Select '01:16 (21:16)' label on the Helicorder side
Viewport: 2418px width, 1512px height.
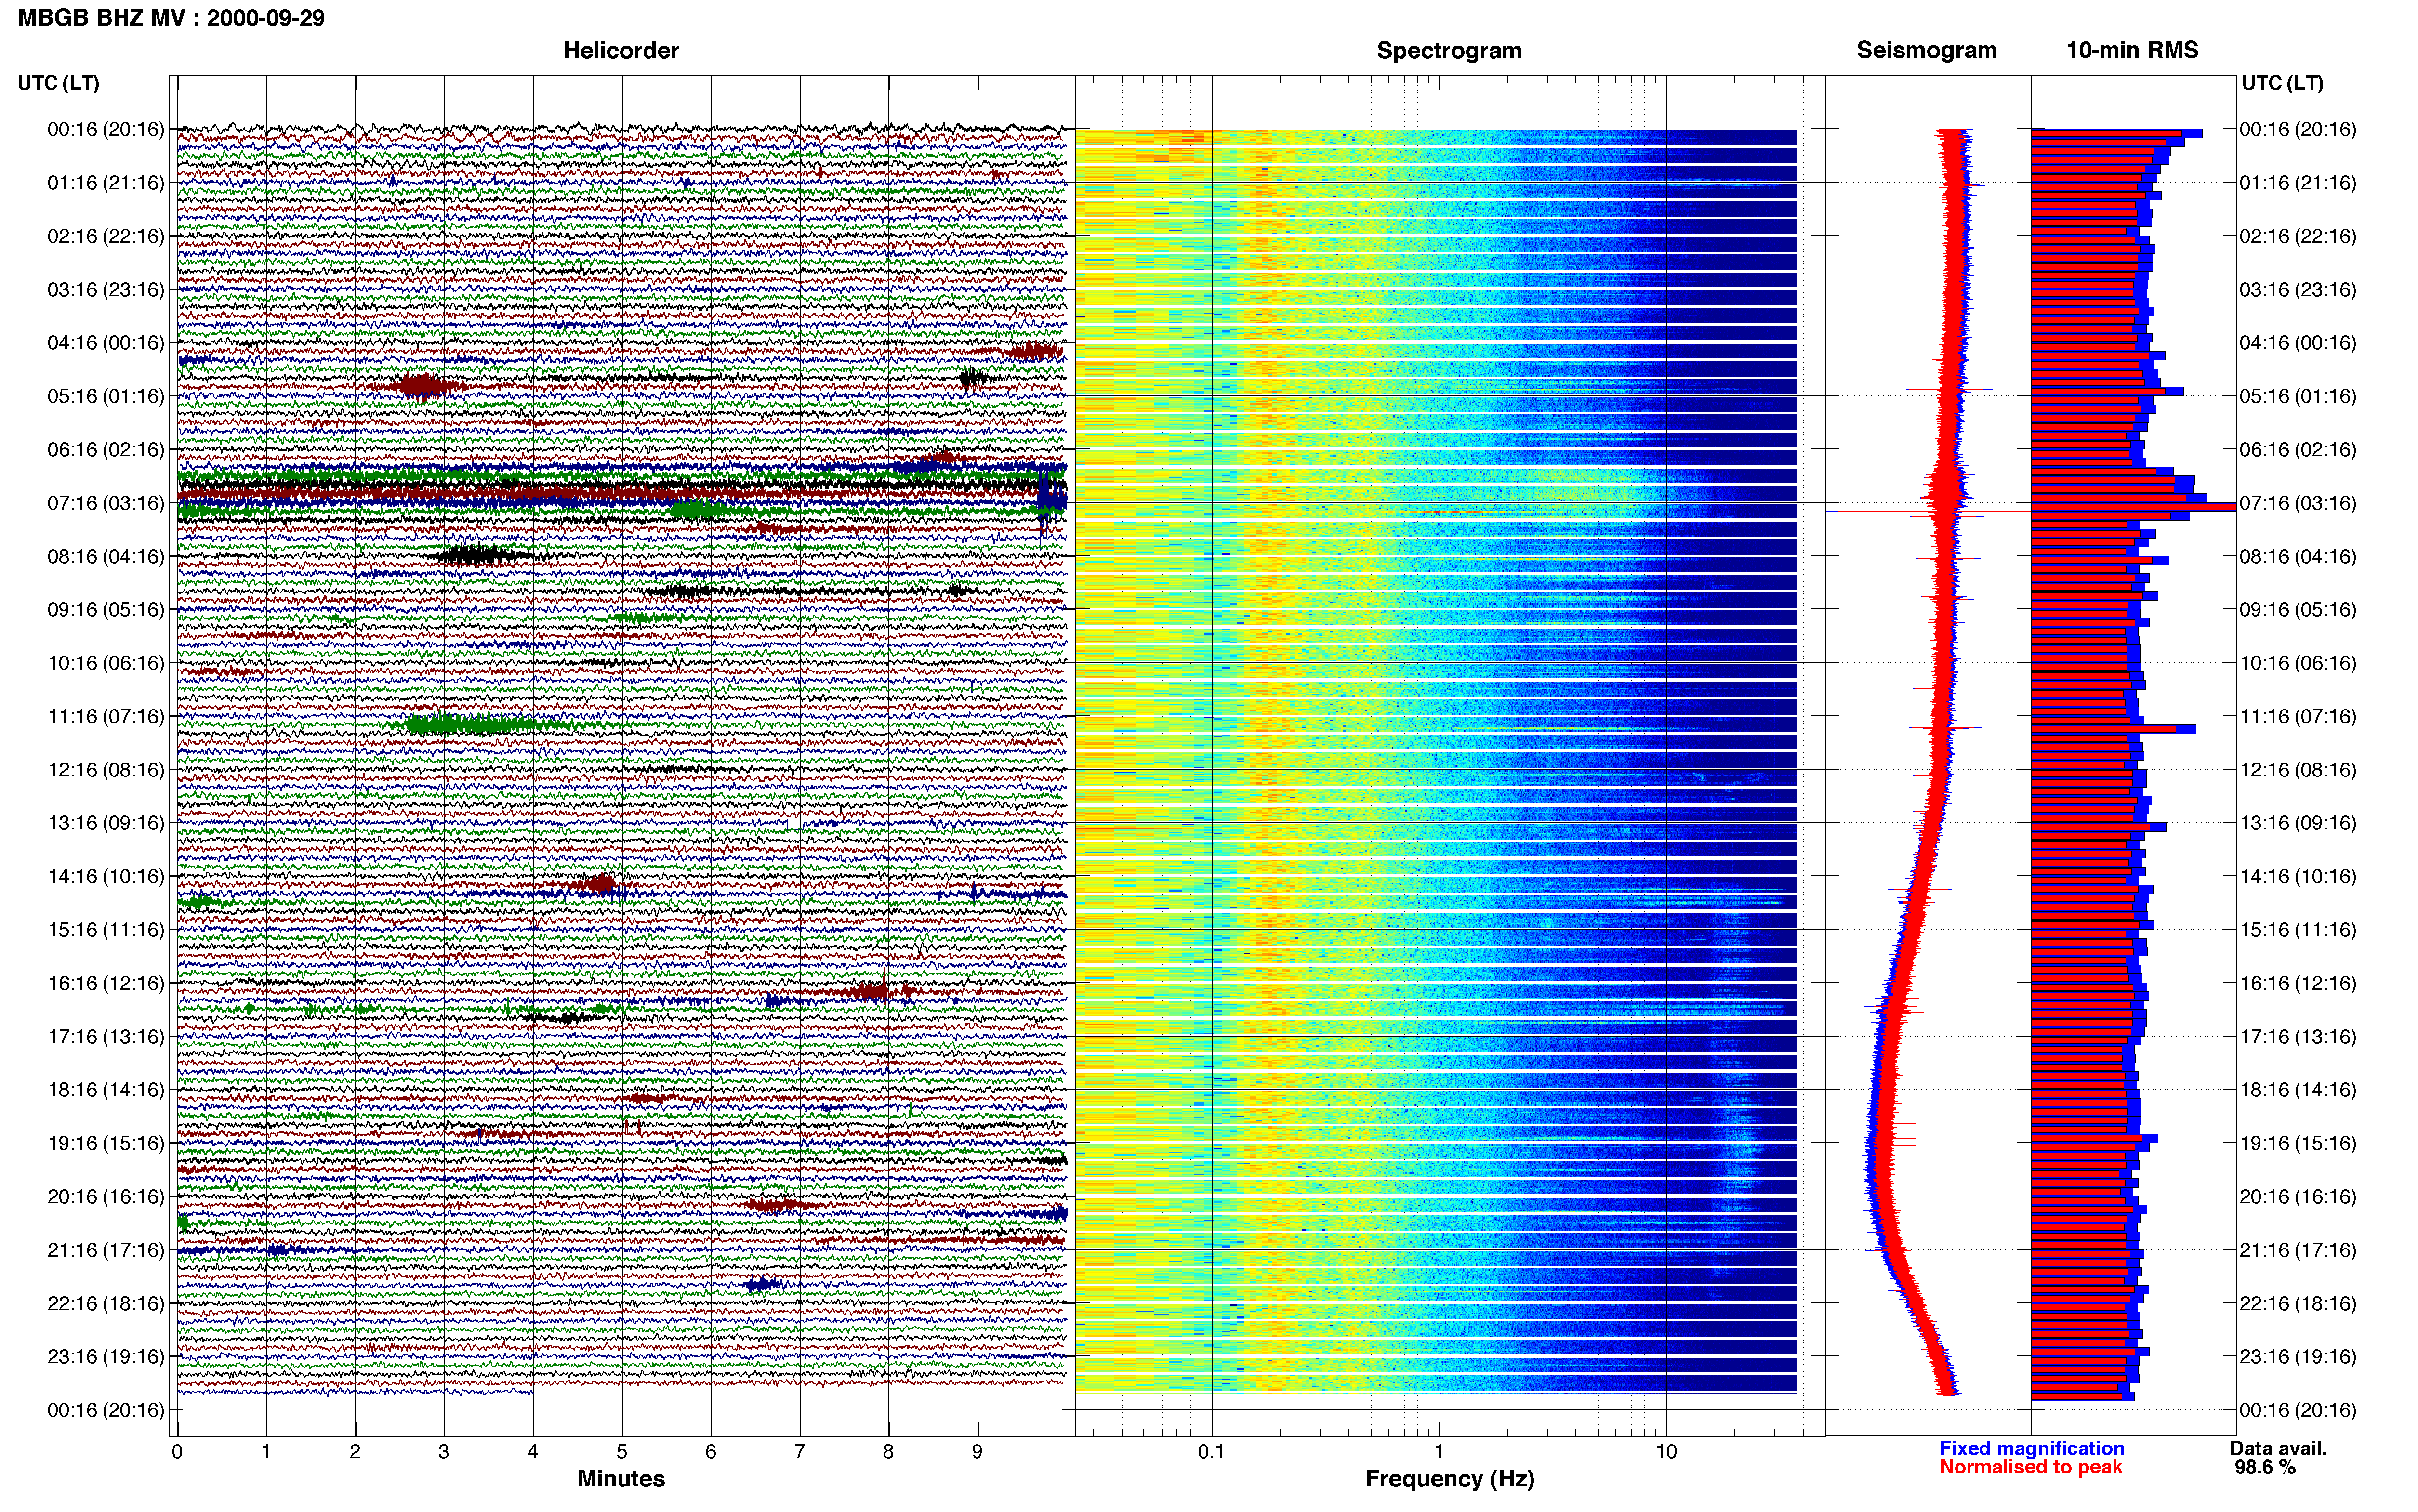pos(106,183)
